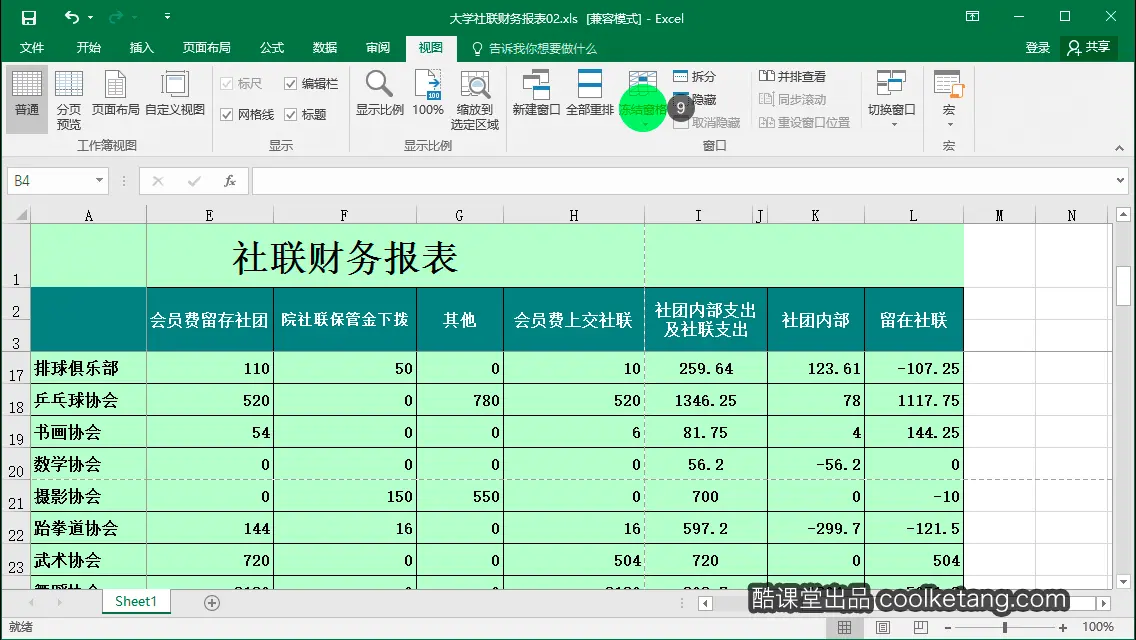The width and height of the screenshot is (1136, 640).
Task: Click View Side by Side (并排查看)
Action: (792, 76)
